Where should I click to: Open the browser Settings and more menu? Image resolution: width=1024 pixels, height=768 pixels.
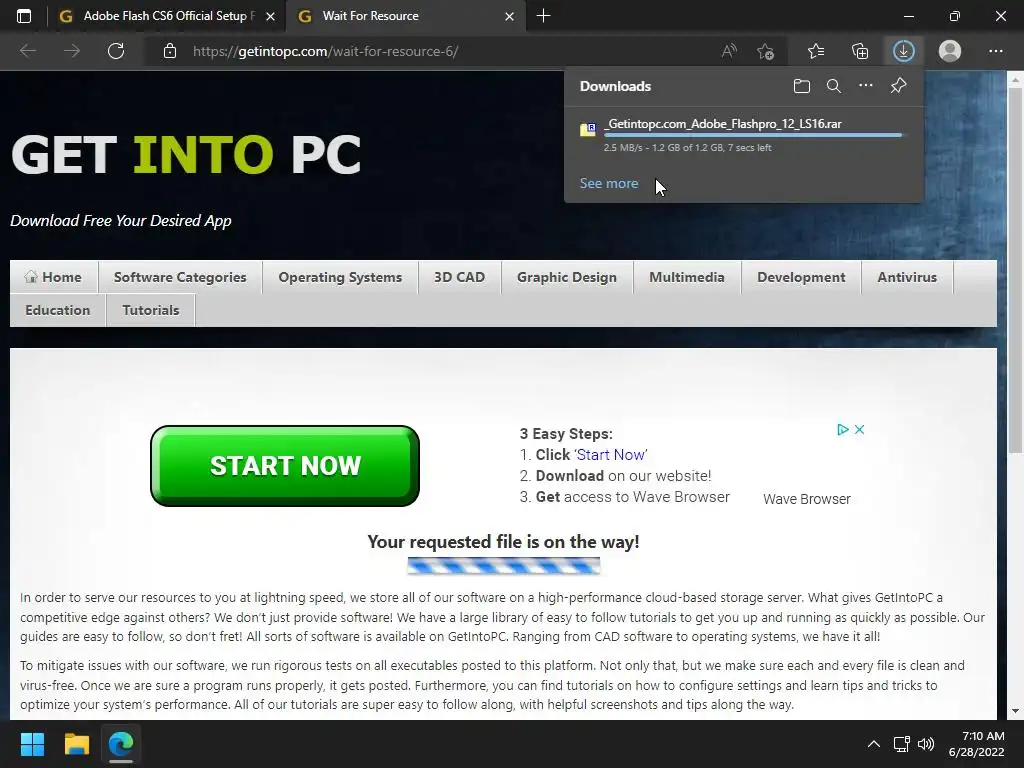click(996, 51)
